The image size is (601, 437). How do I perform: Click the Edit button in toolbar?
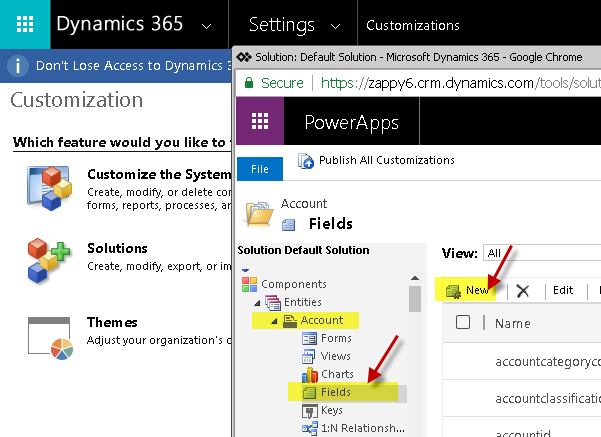coord(563,290)
